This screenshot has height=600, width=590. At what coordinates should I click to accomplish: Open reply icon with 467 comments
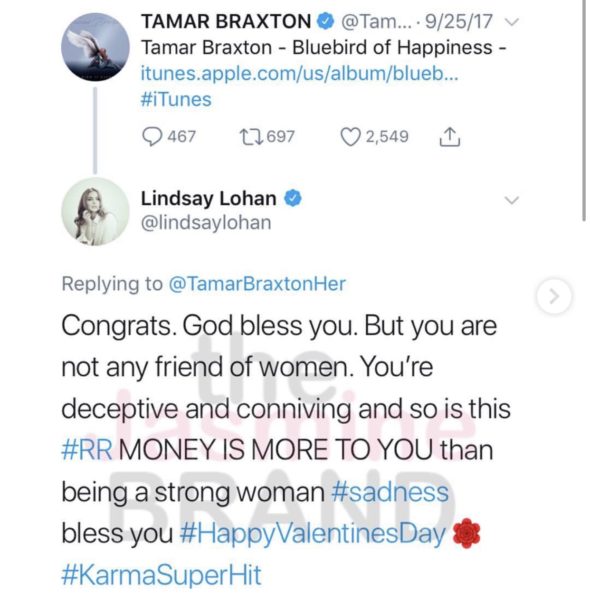pos(152,137)
